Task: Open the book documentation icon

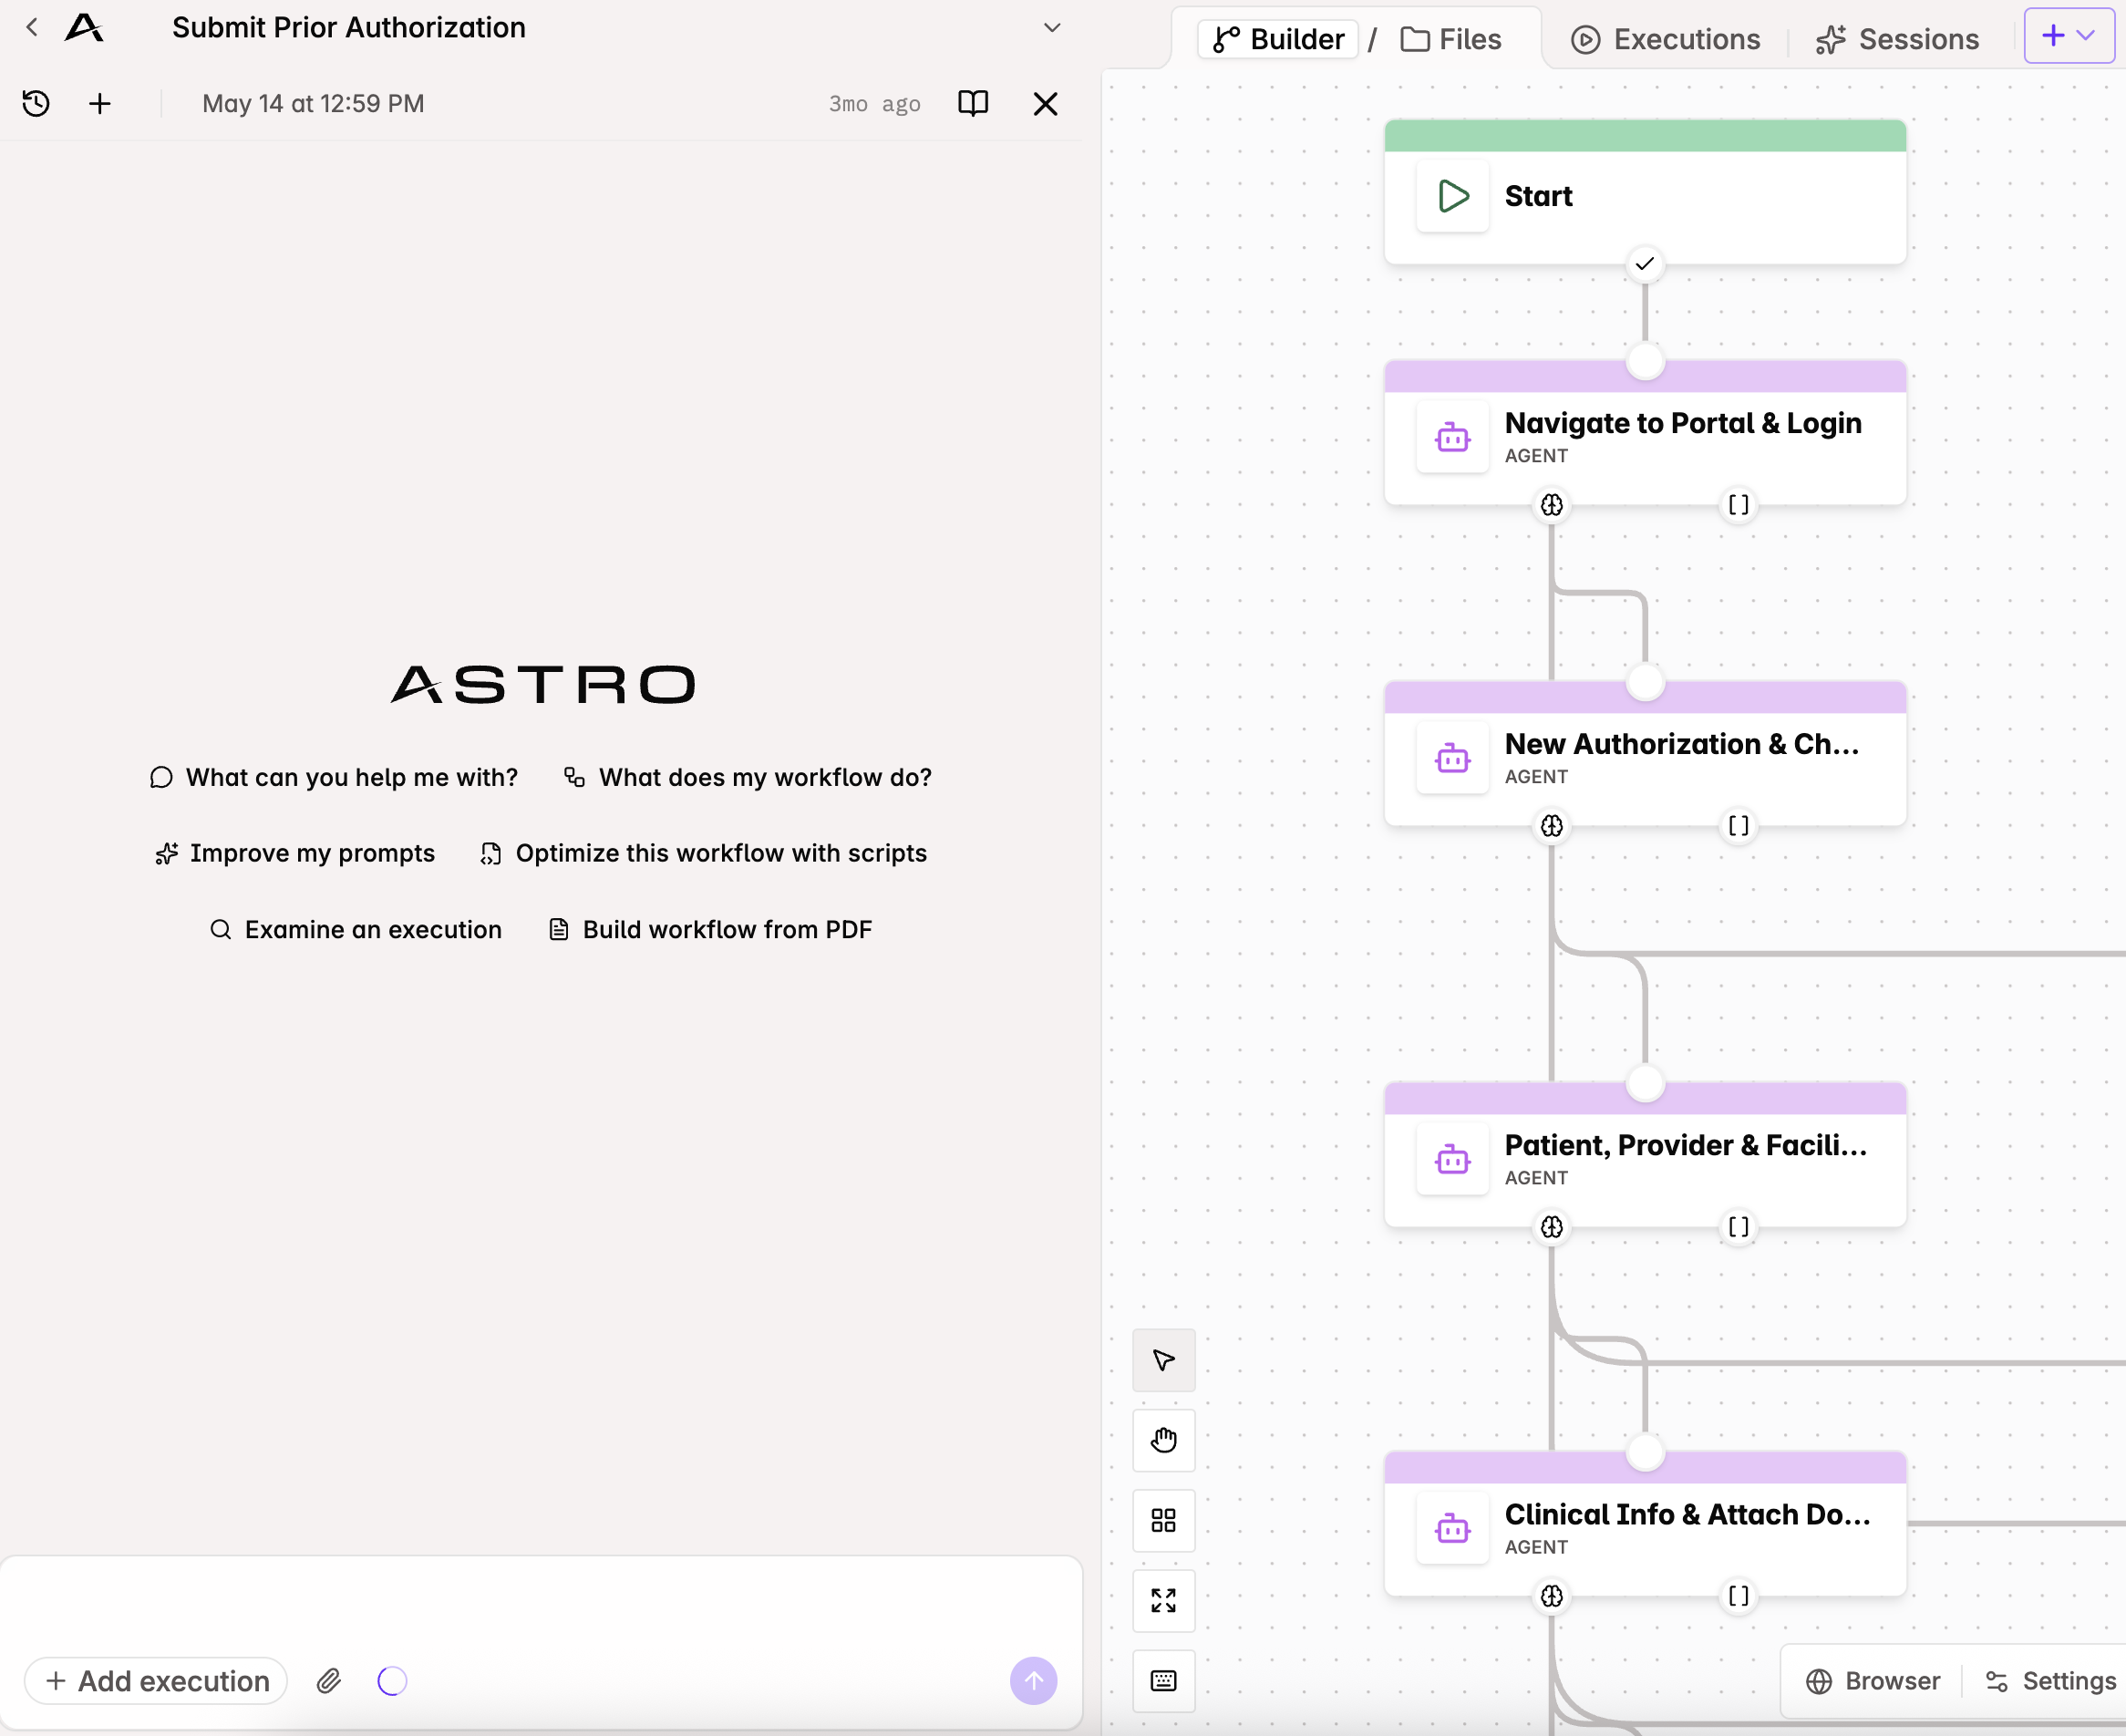Action: [973, 103]
